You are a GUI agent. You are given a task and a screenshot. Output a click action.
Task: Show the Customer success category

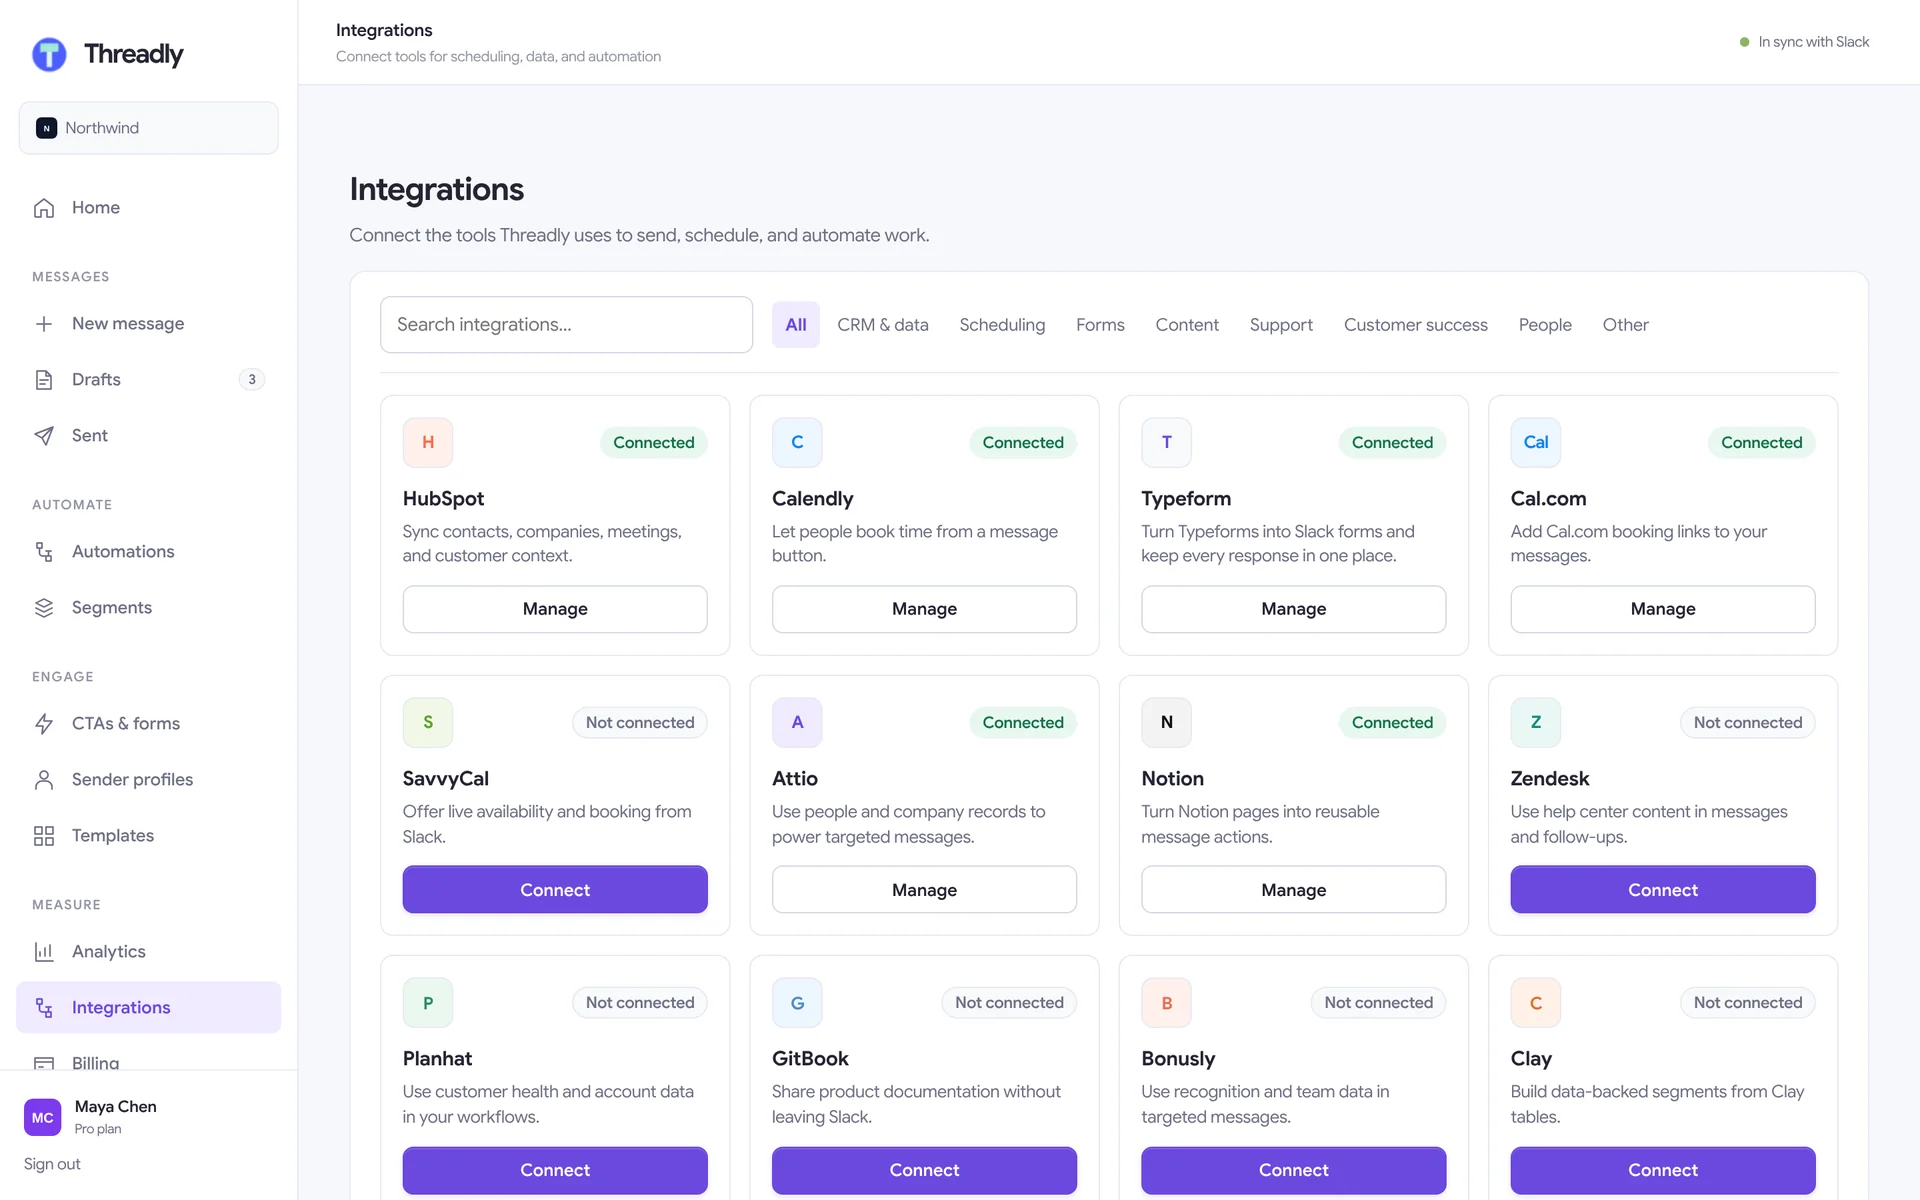(x=1416, y=325)
